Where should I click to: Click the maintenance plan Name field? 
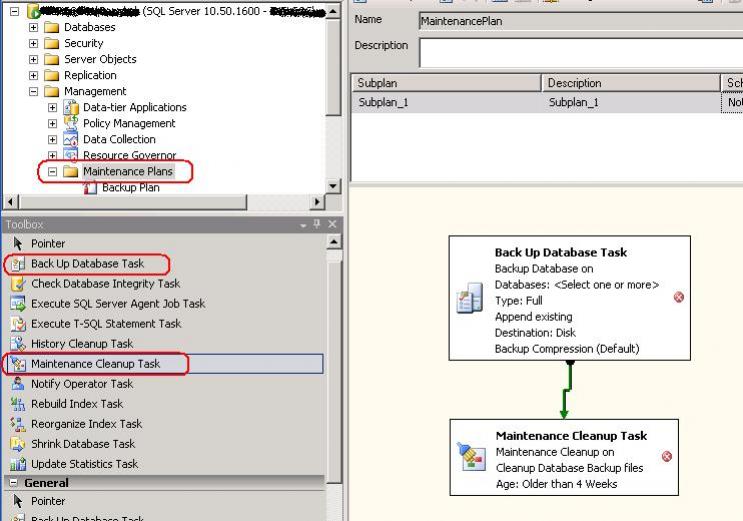(580, 21)
